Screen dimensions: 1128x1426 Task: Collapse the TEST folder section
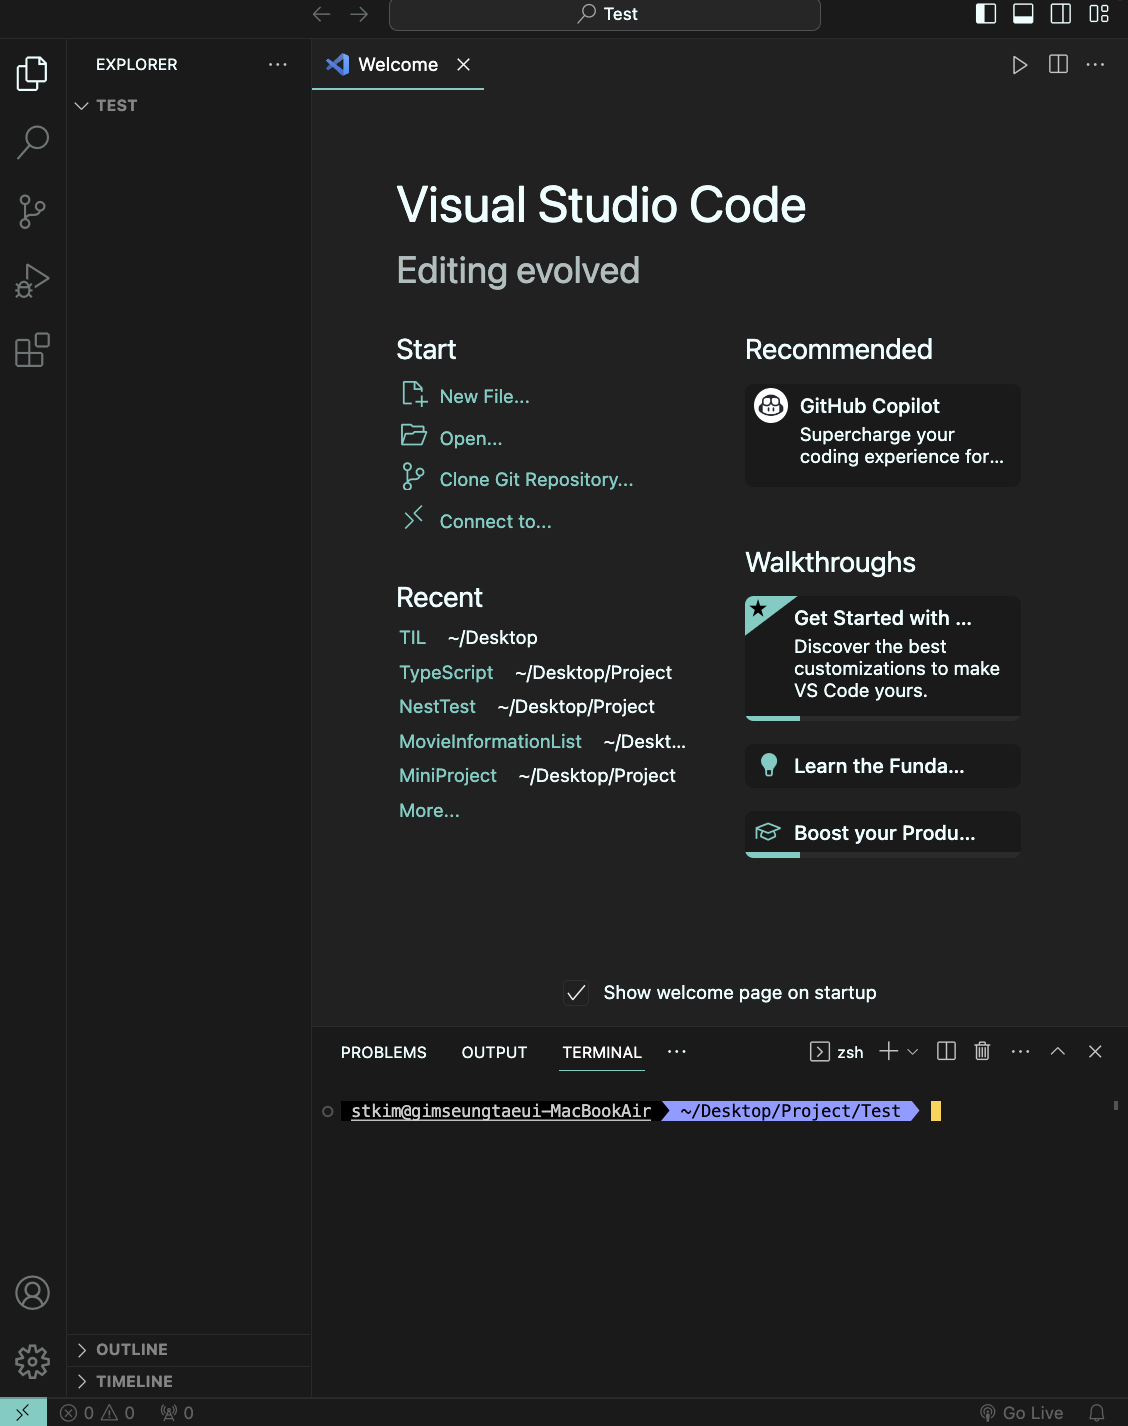pyautogui.click(x=189, y=105)
